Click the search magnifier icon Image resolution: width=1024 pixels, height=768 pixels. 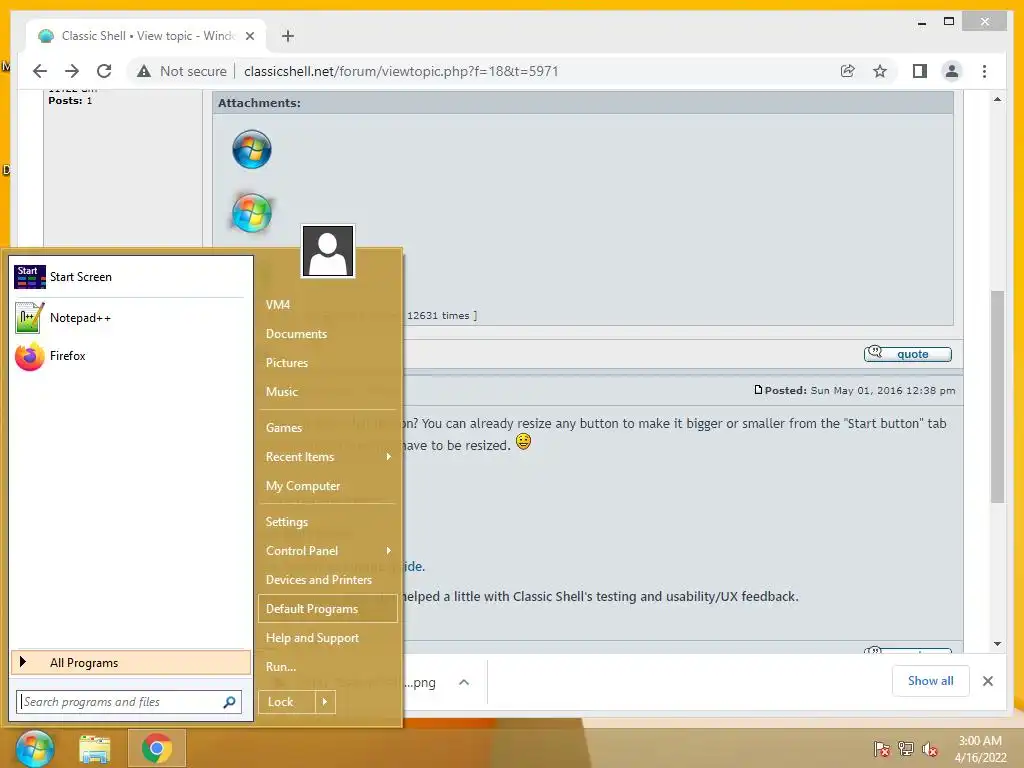[229, 702]
